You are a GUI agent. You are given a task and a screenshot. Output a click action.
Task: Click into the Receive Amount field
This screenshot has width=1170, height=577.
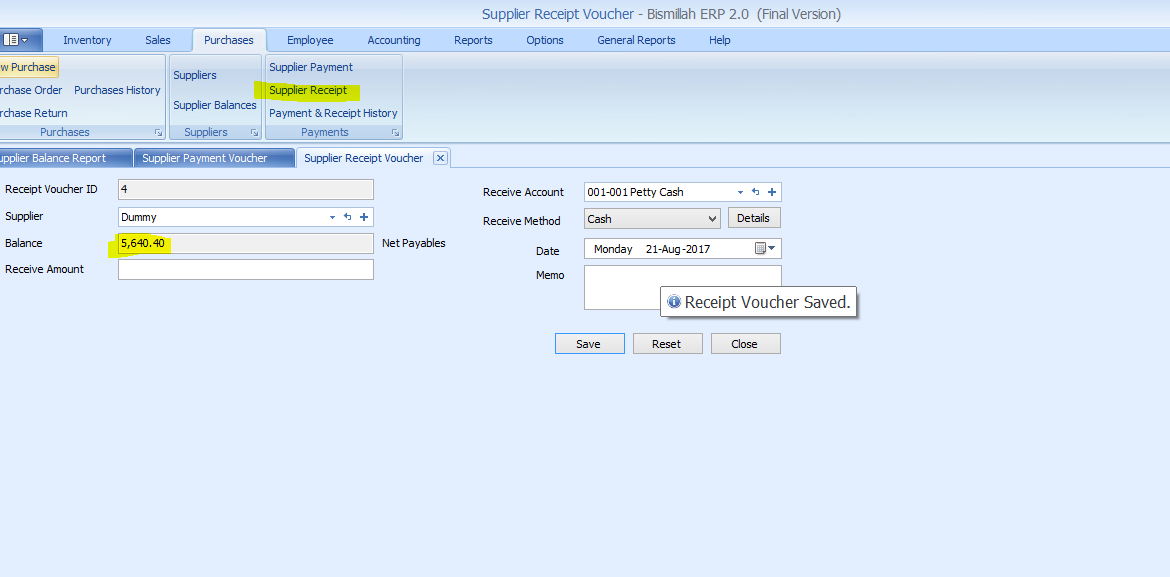tap(245, 270)
